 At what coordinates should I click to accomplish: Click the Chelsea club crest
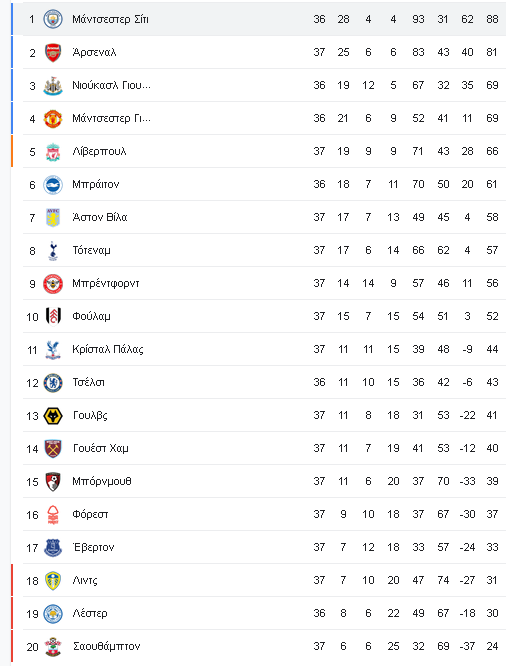tap(53, 383)
